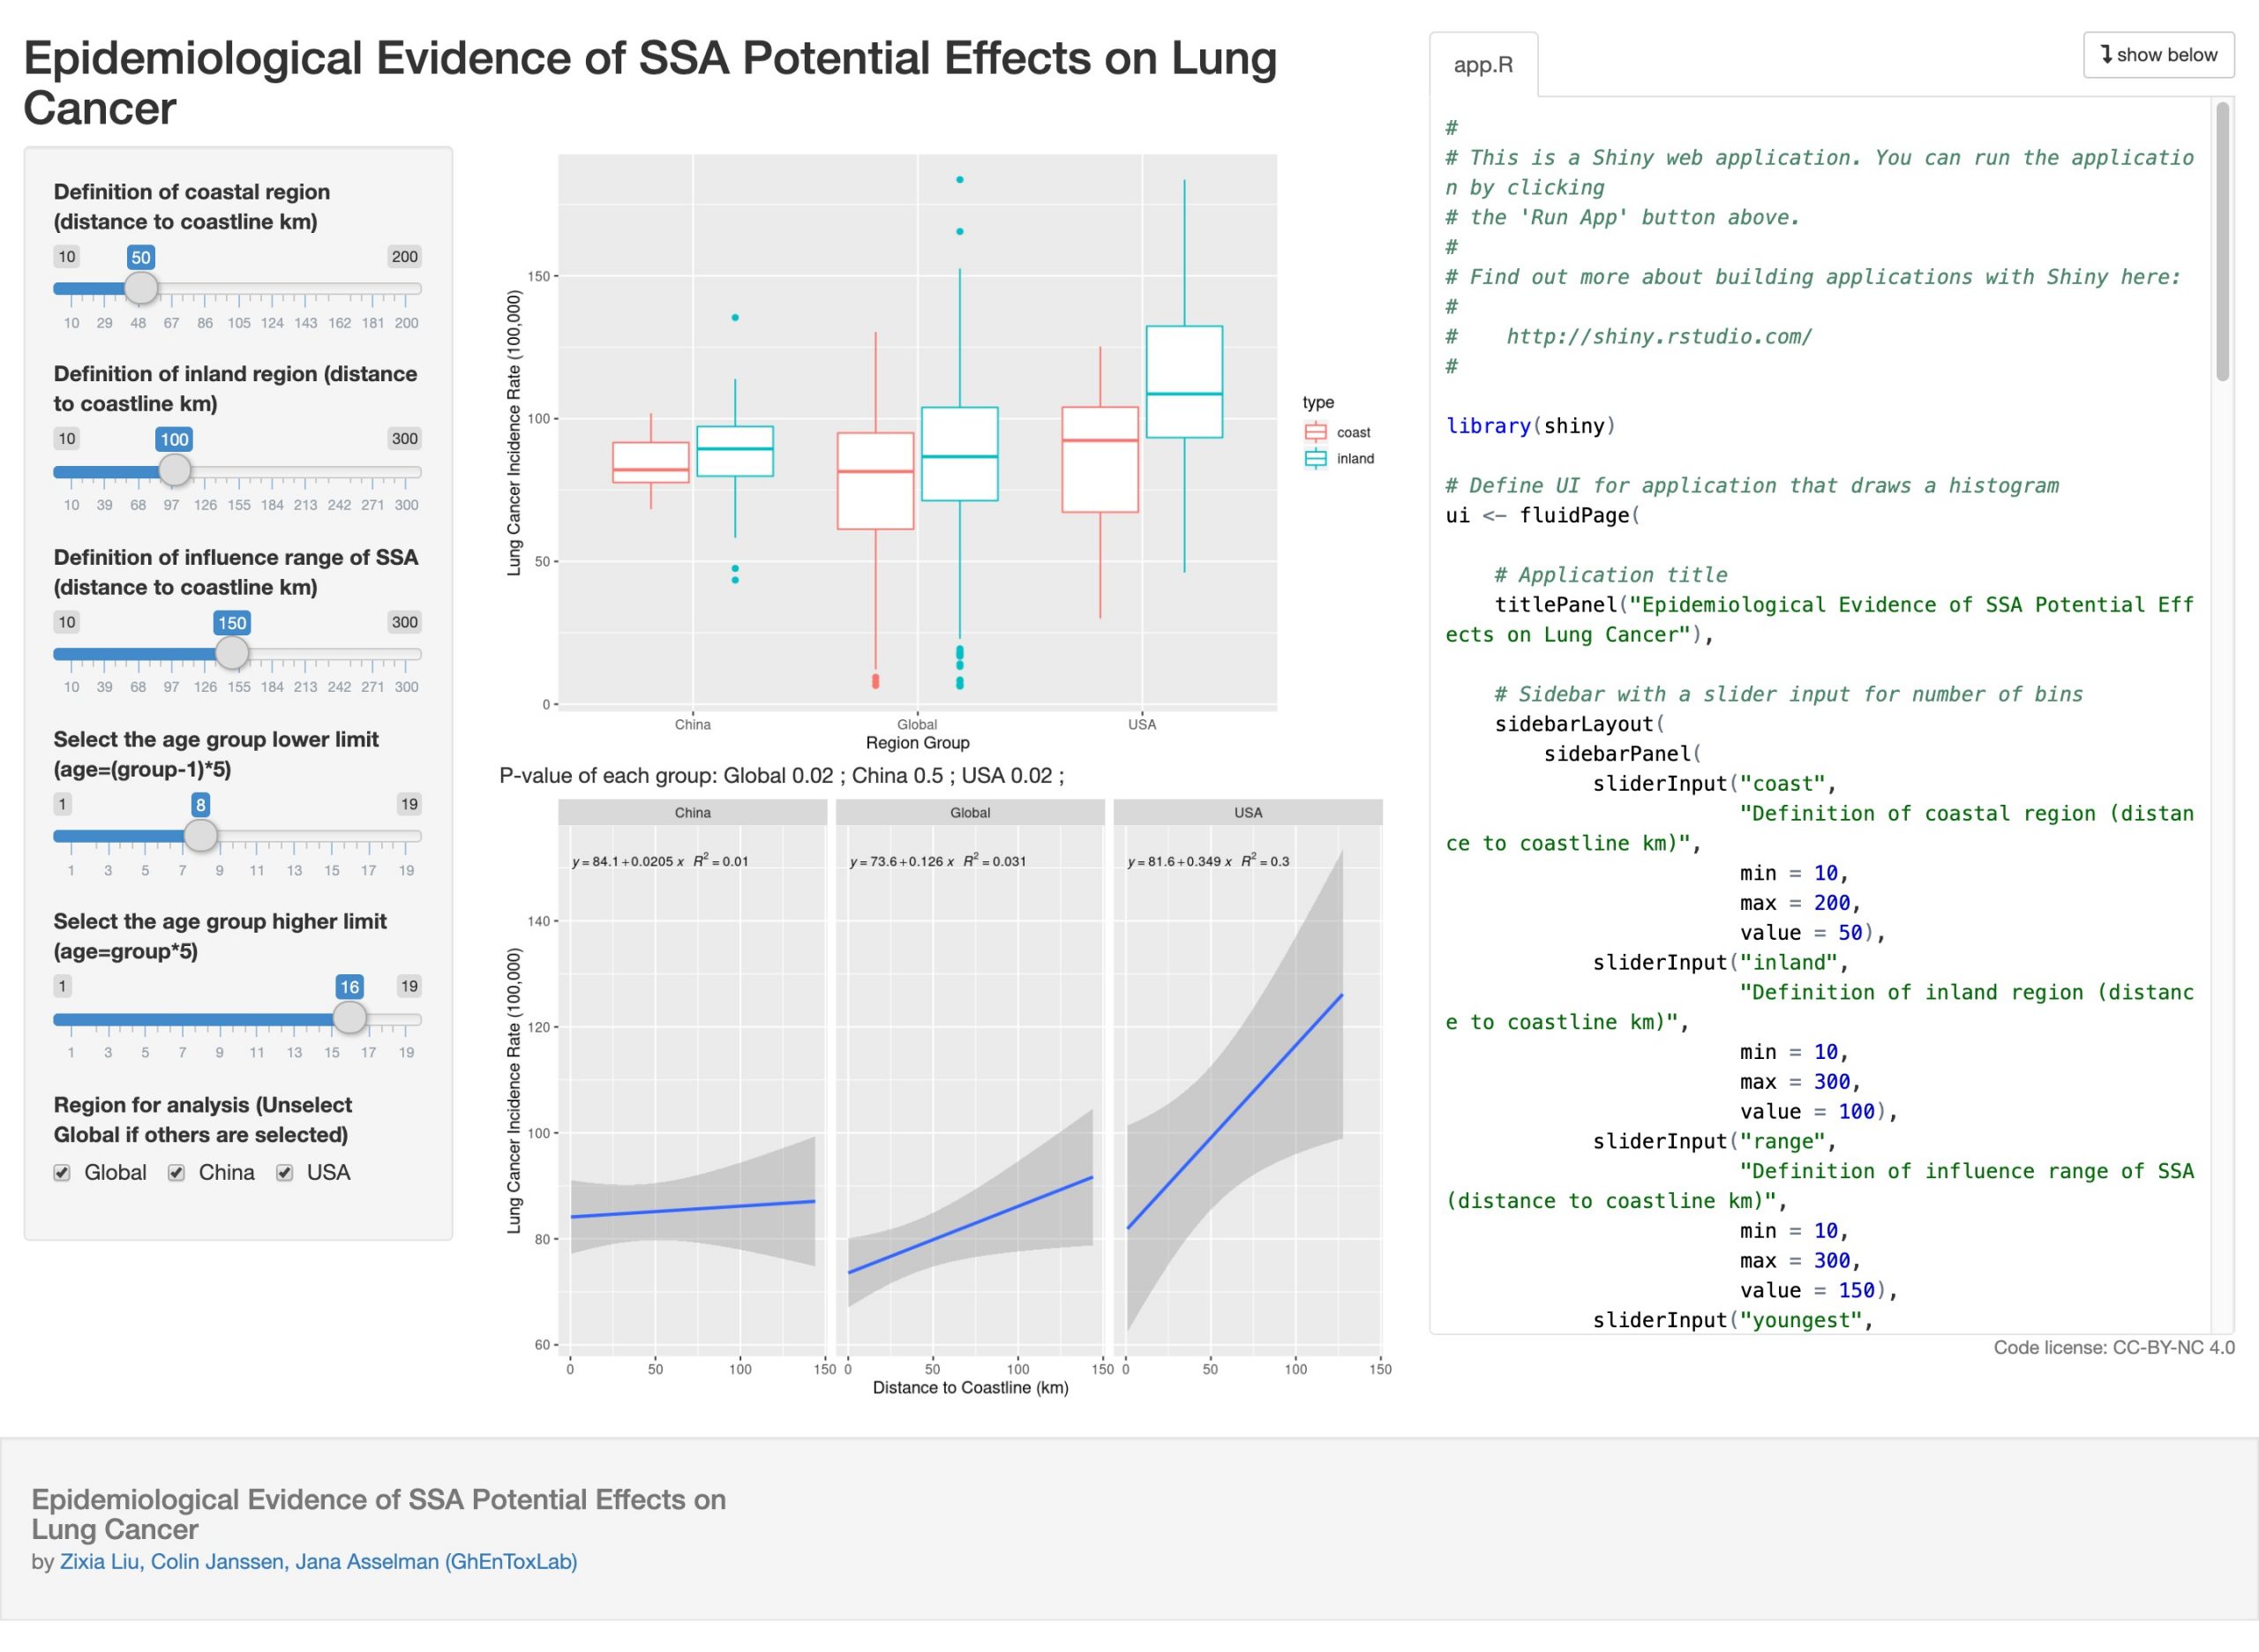Image resolution: width=2259 pixels, height=1652 pixels.
Task: Click the show below button
Action: coord(2158,55)
